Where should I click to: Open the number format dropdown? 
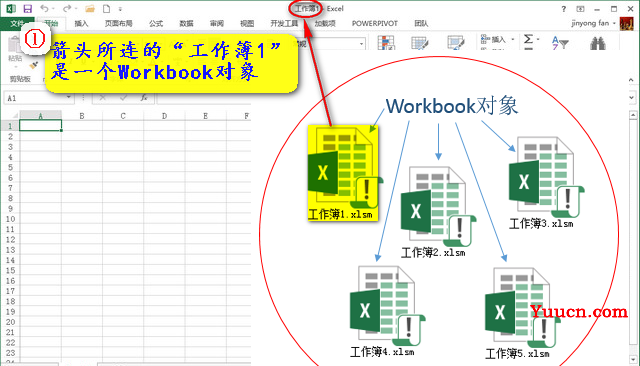click(362, 44)
